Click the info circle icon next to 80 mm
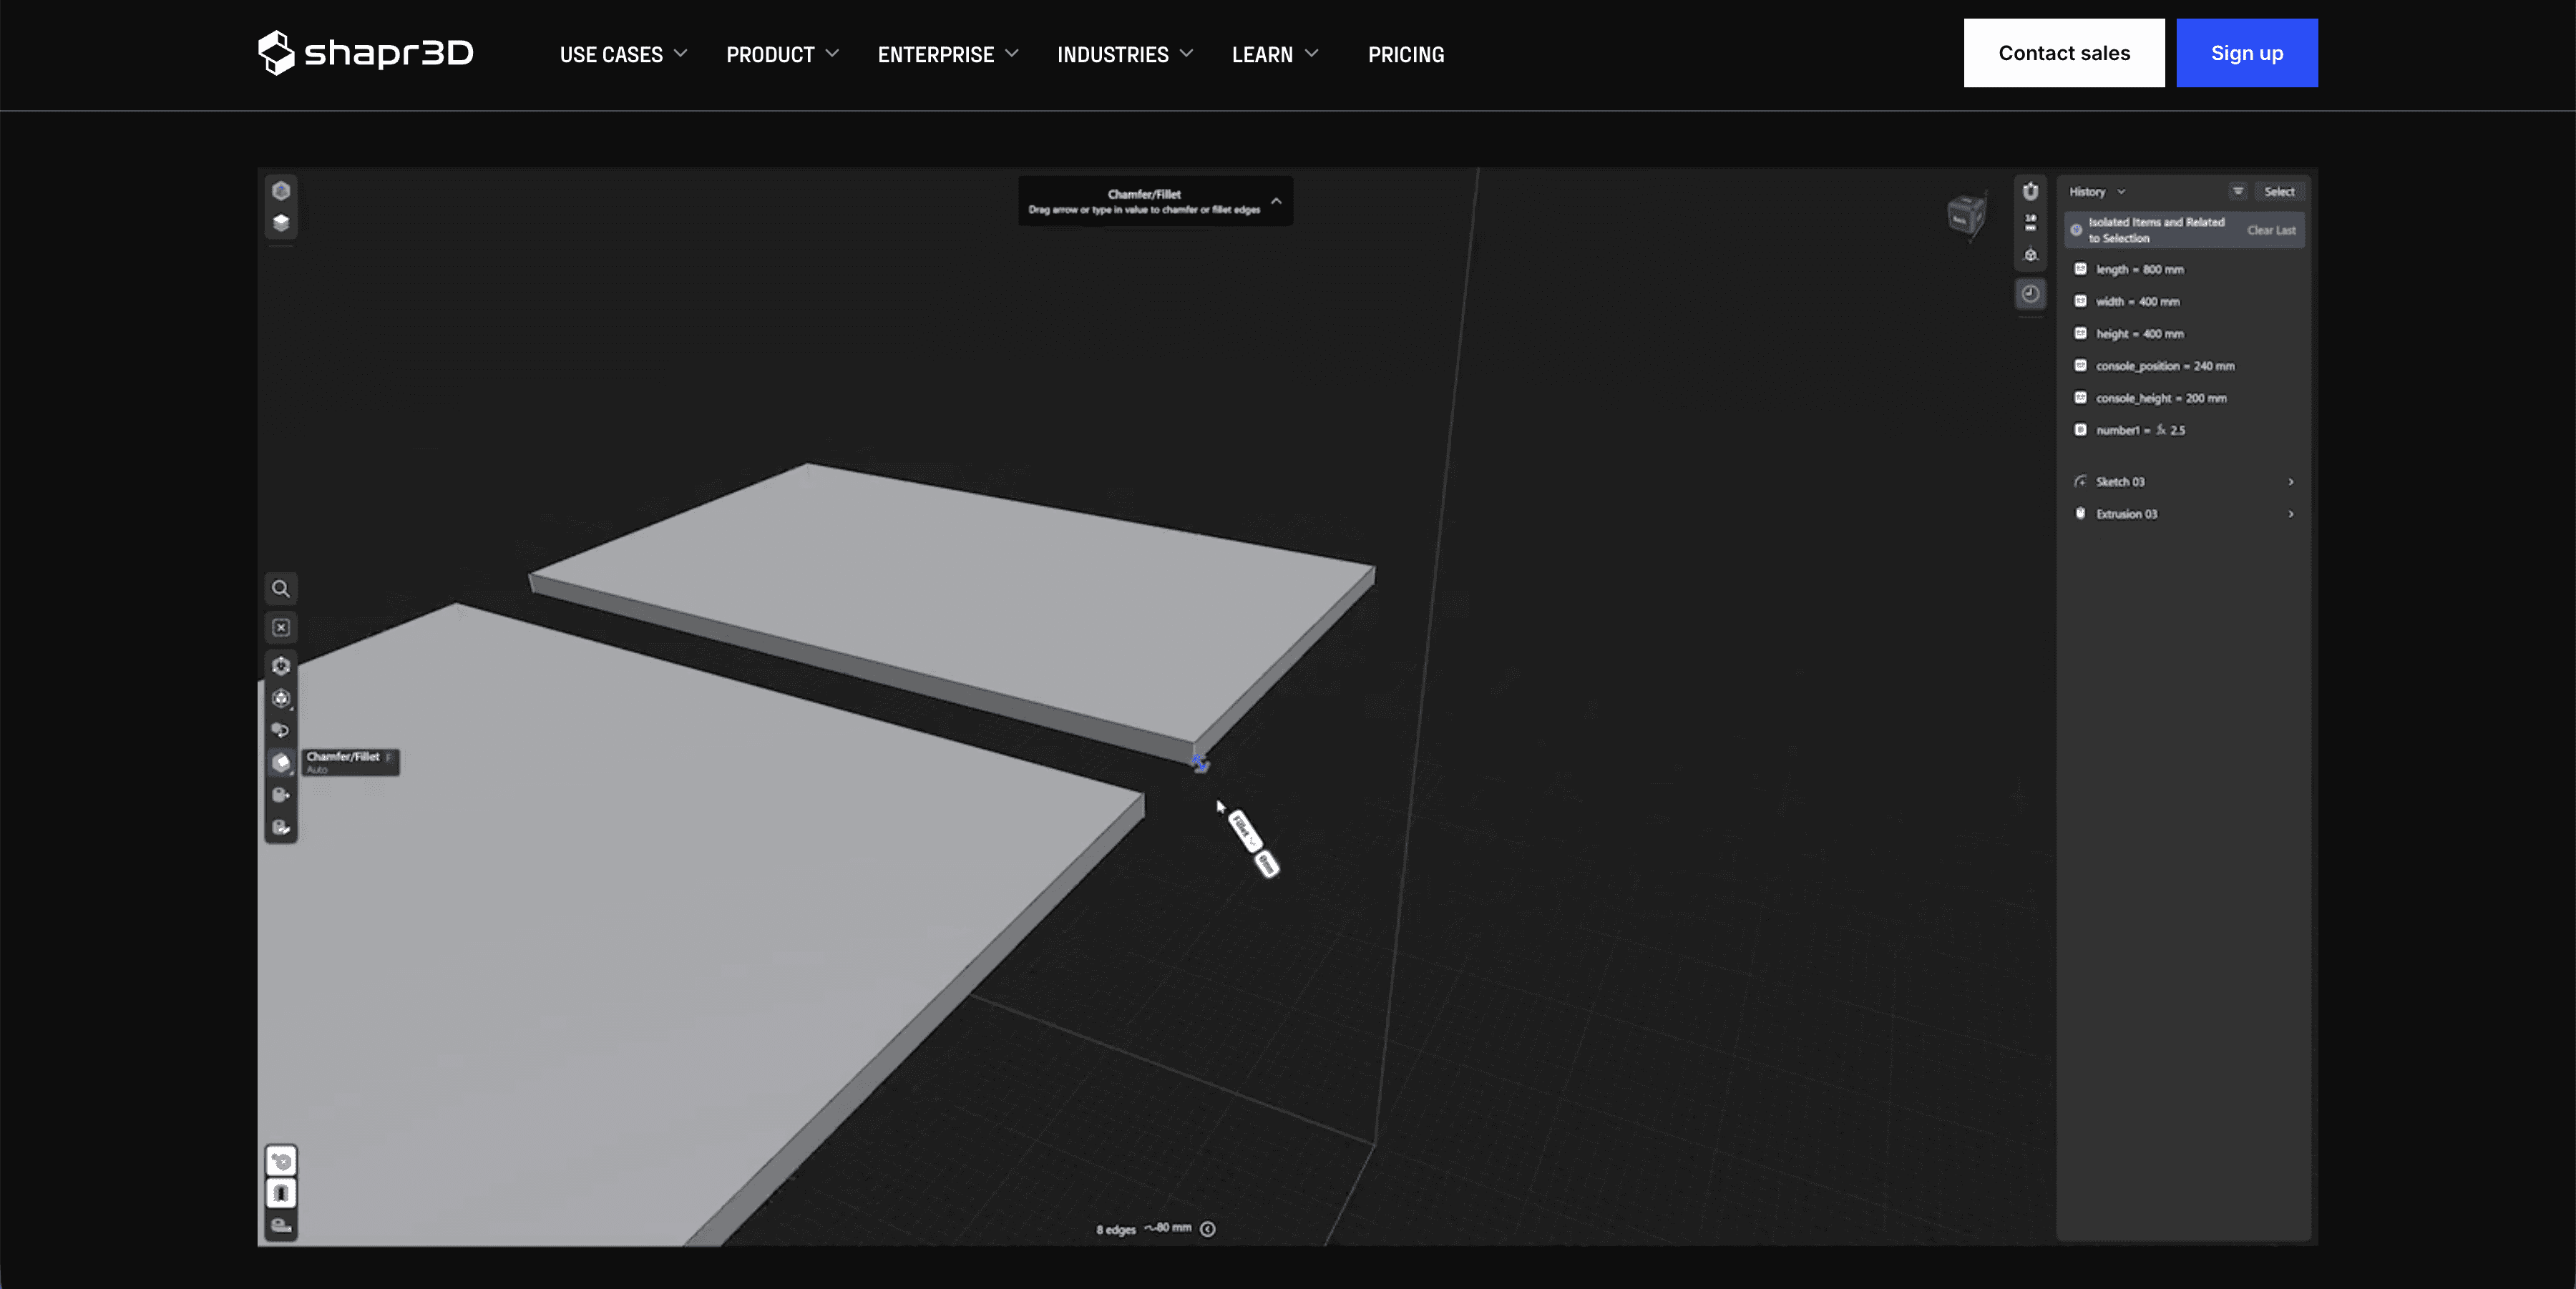This screenshot has width=2576, height=1289. (x=1208, y=1229)
